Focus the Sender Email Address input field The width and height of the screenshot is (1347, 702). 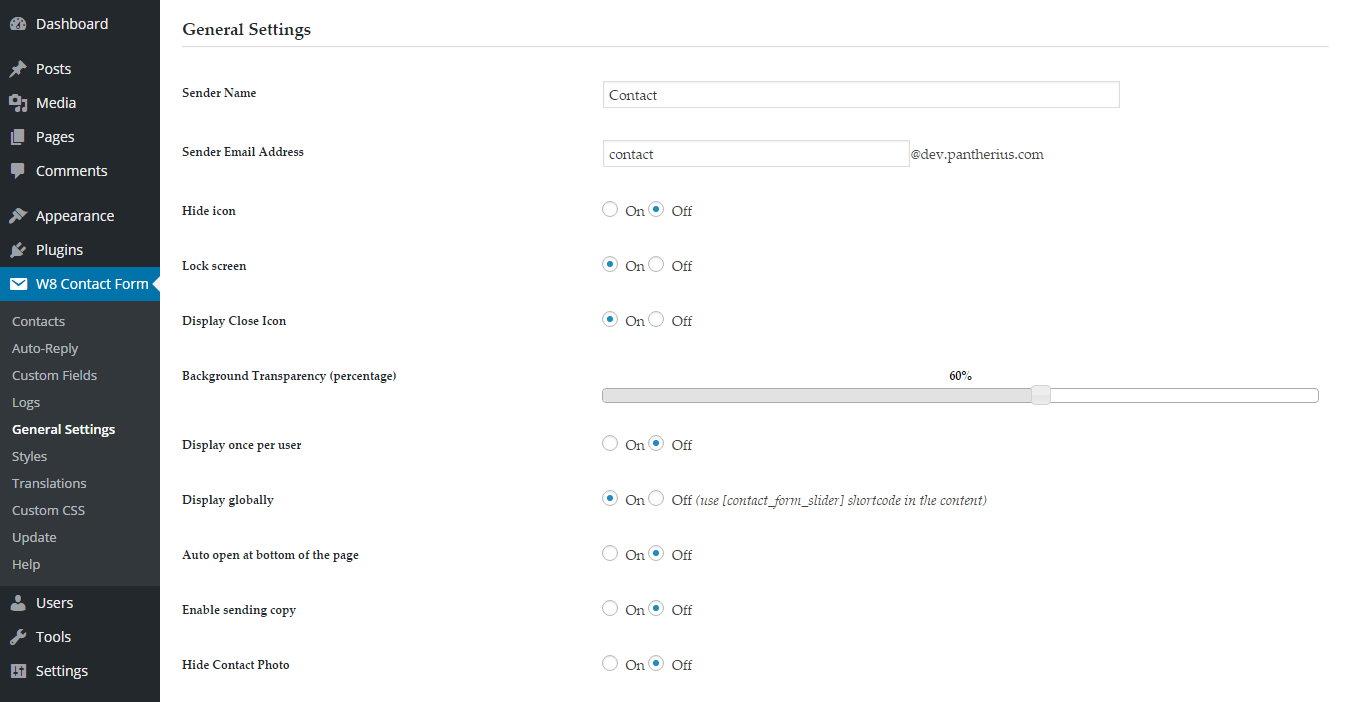click(x=756, y=153)
